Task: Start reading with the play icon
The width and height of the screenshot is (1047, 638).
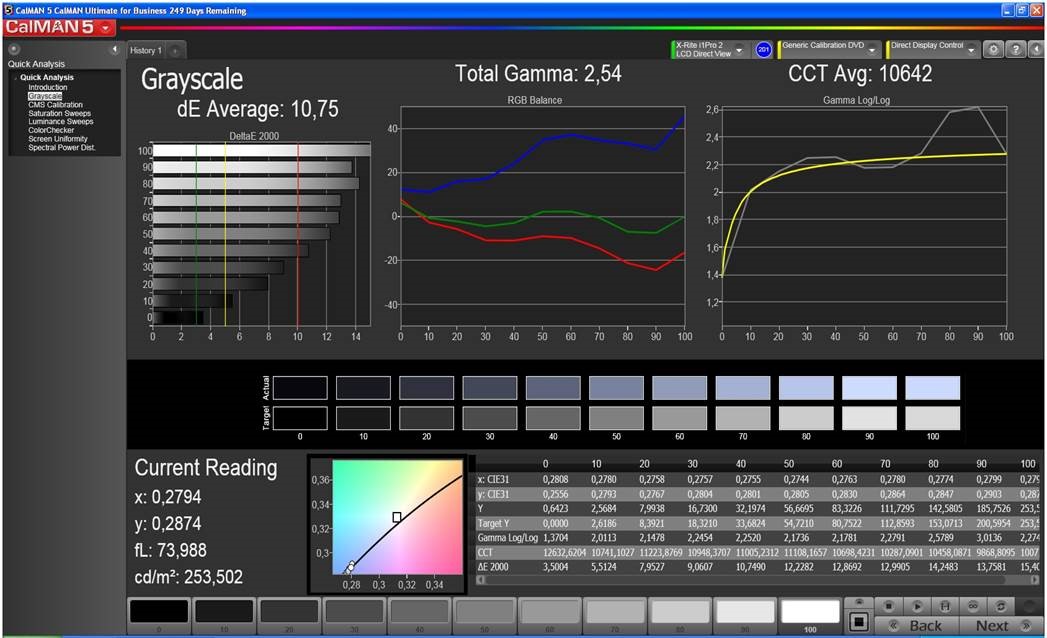Action: [917, 606]
